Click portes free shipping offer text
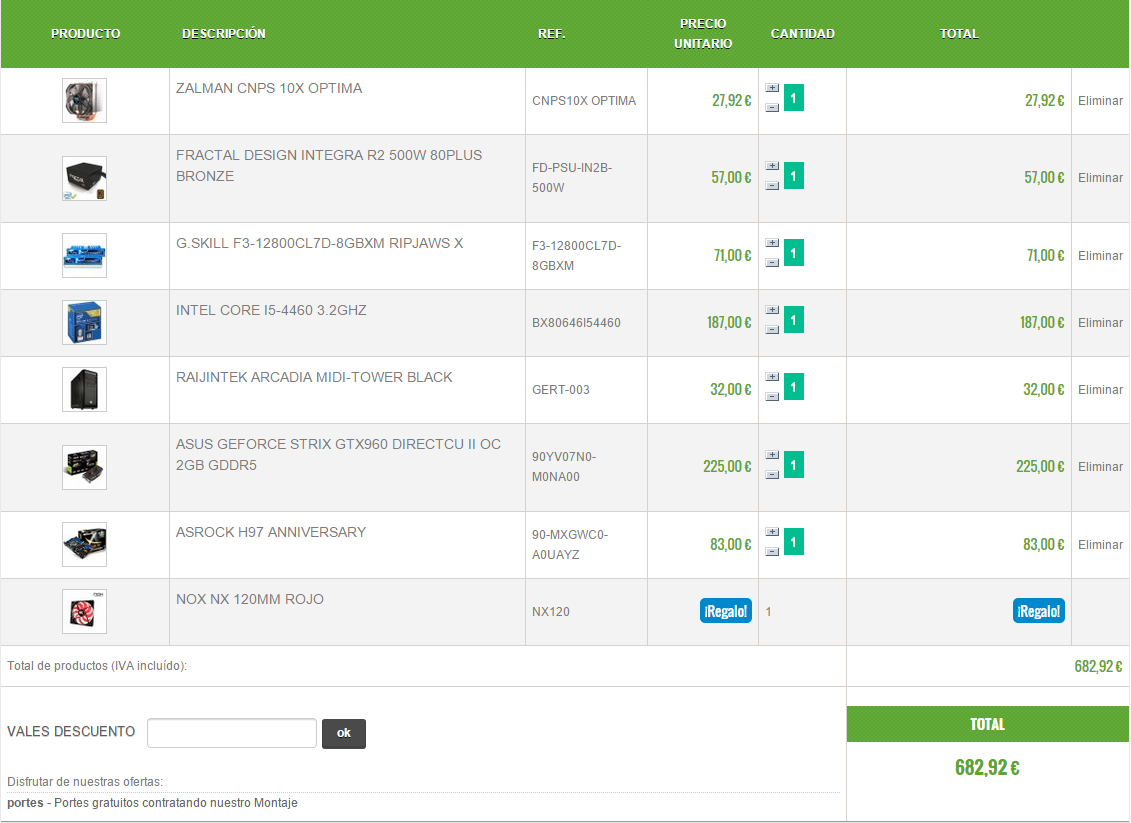Screen dimensions: 1131x823 point(152,803)
